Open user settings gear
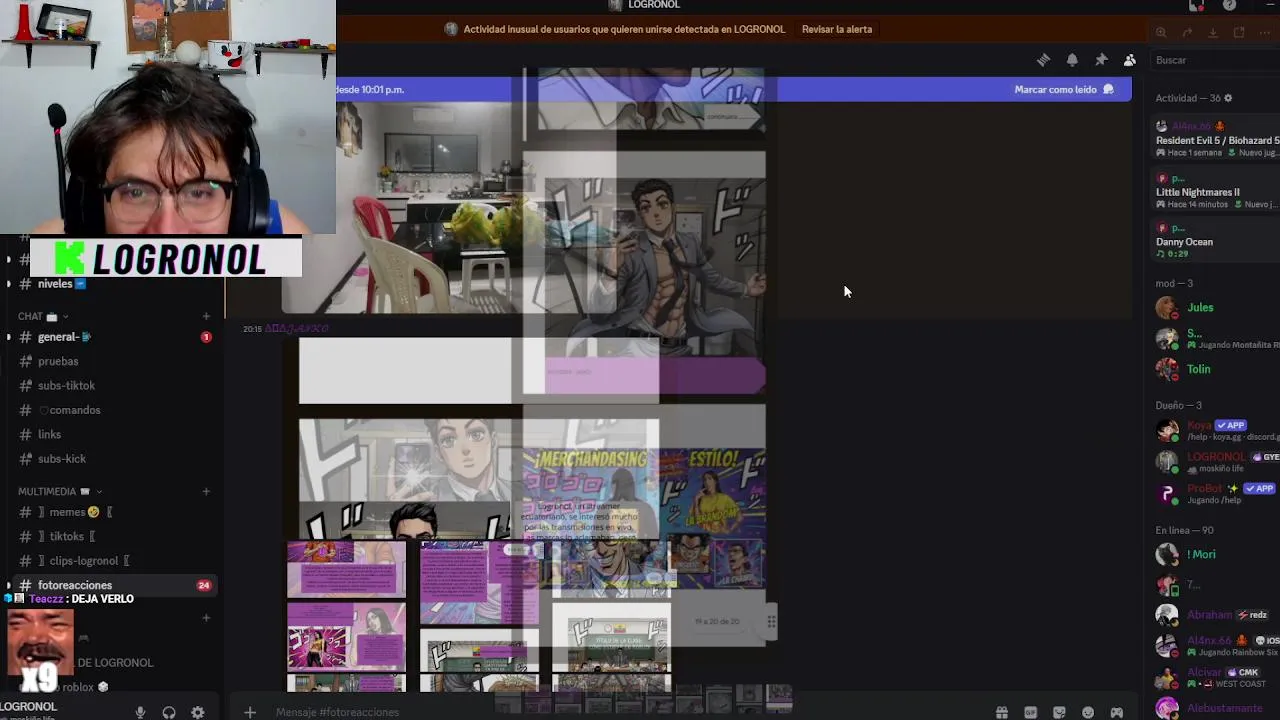1280x720 pixels. tap(198, 712)
